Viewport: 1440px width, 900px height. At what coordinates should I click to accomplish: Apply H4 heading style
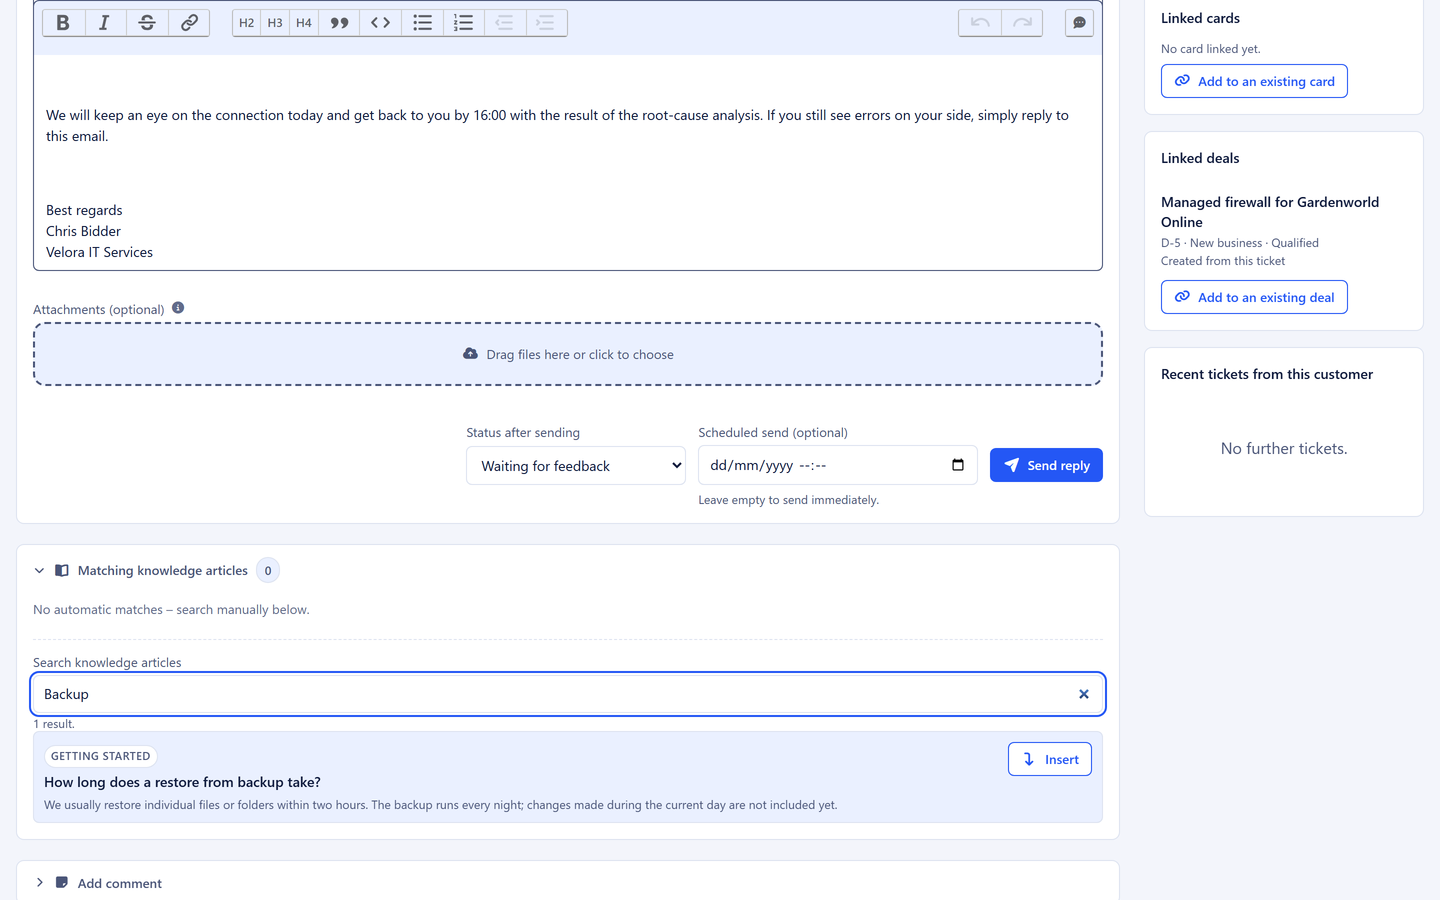[304, 23]
